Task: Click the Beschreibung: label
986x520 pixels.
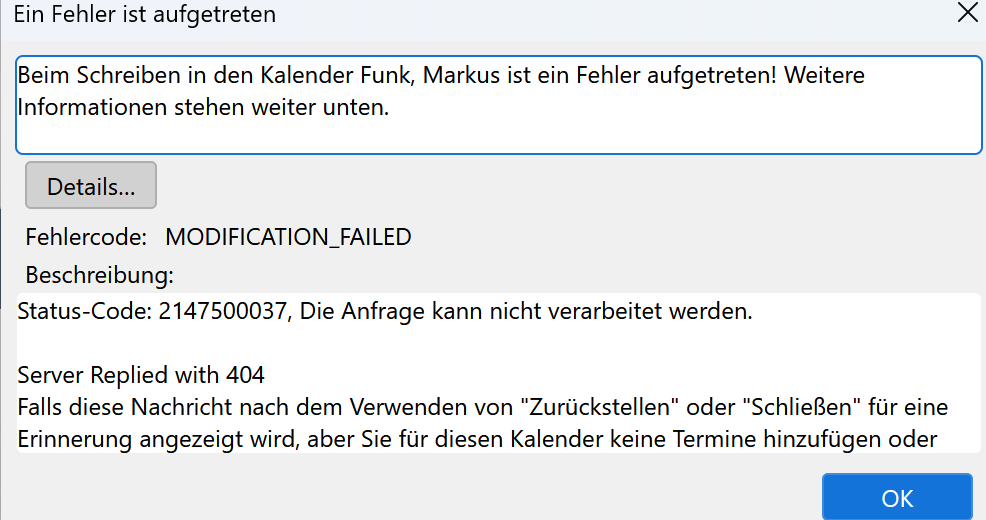Action: coord(99,275)
